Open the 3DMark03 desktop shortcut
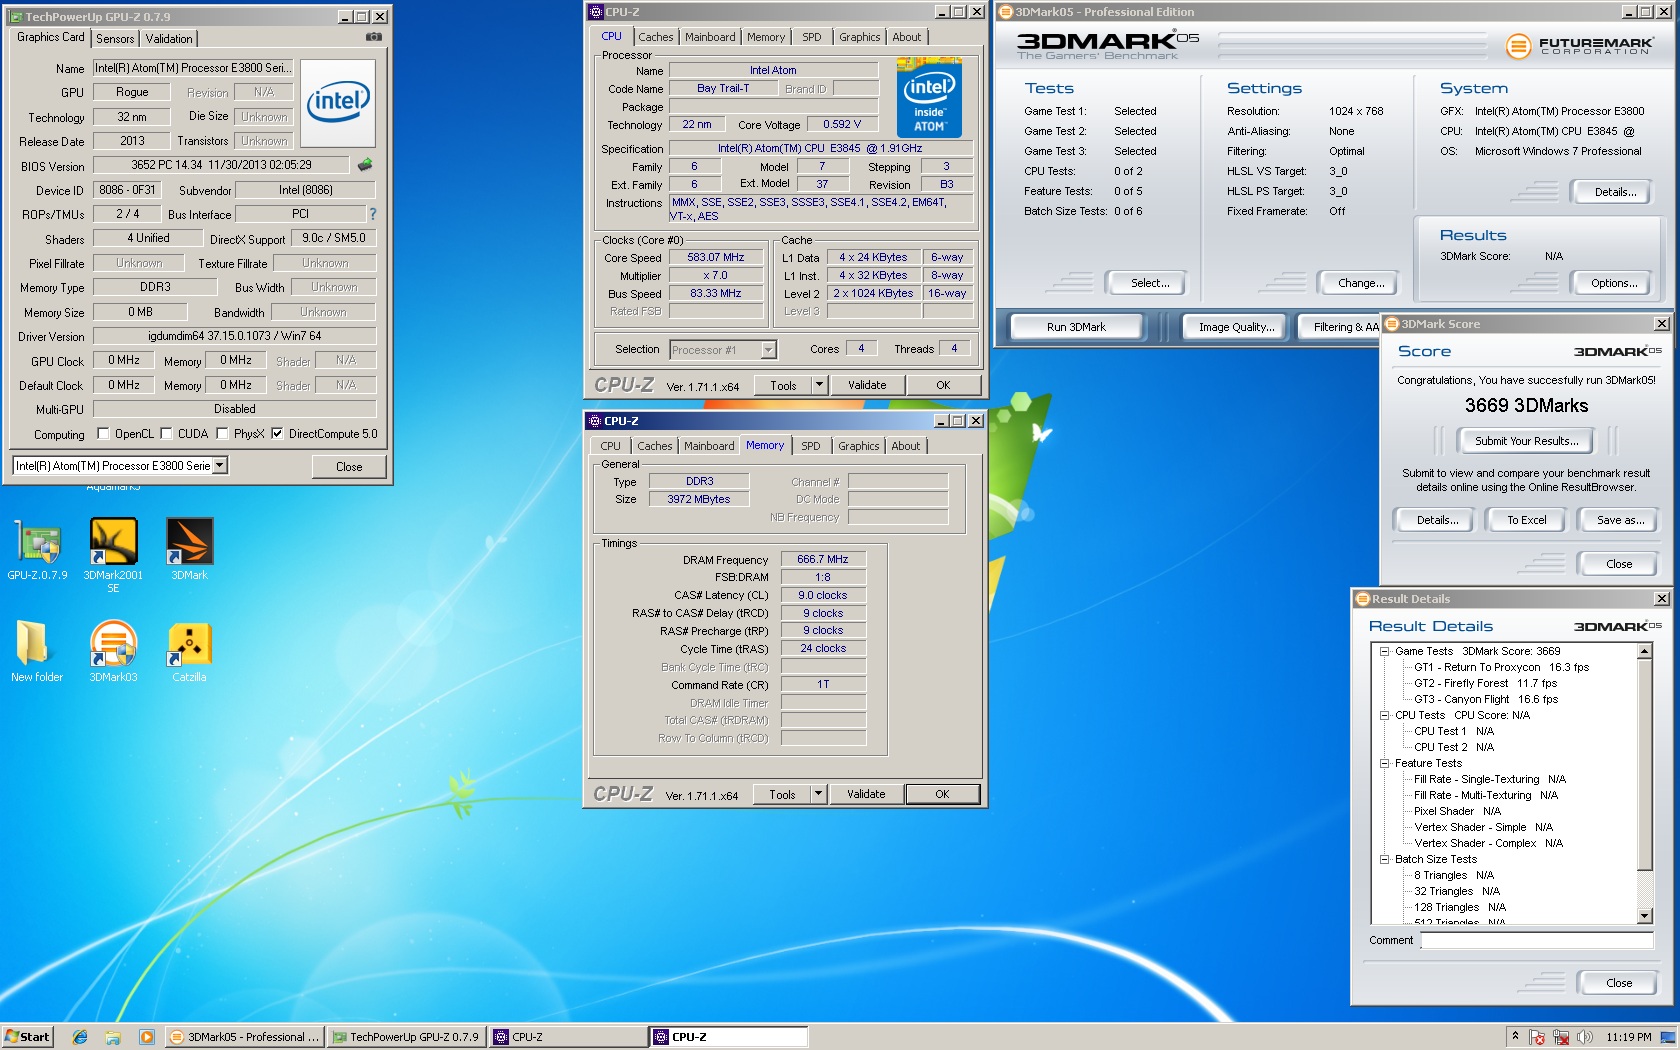1680x1050 pixels. click(113, 650)
